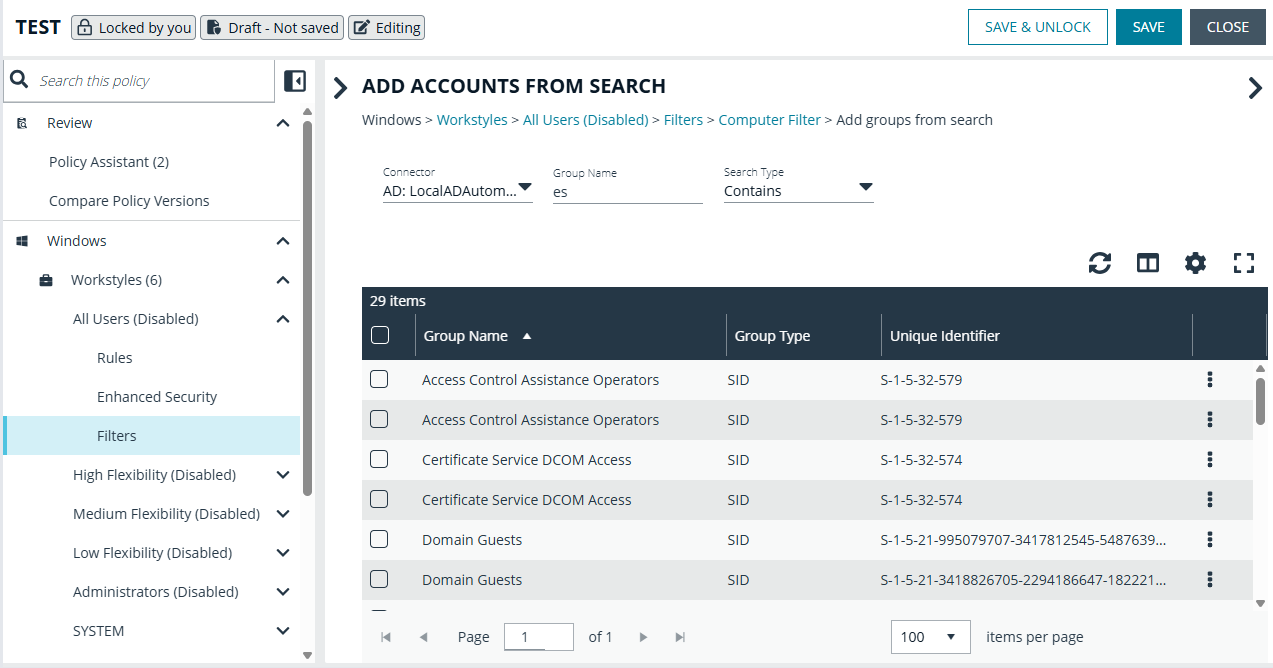The image size is (1273, 668).
Task: Click the Windows logo icon in tree
Action: [22, 241]
